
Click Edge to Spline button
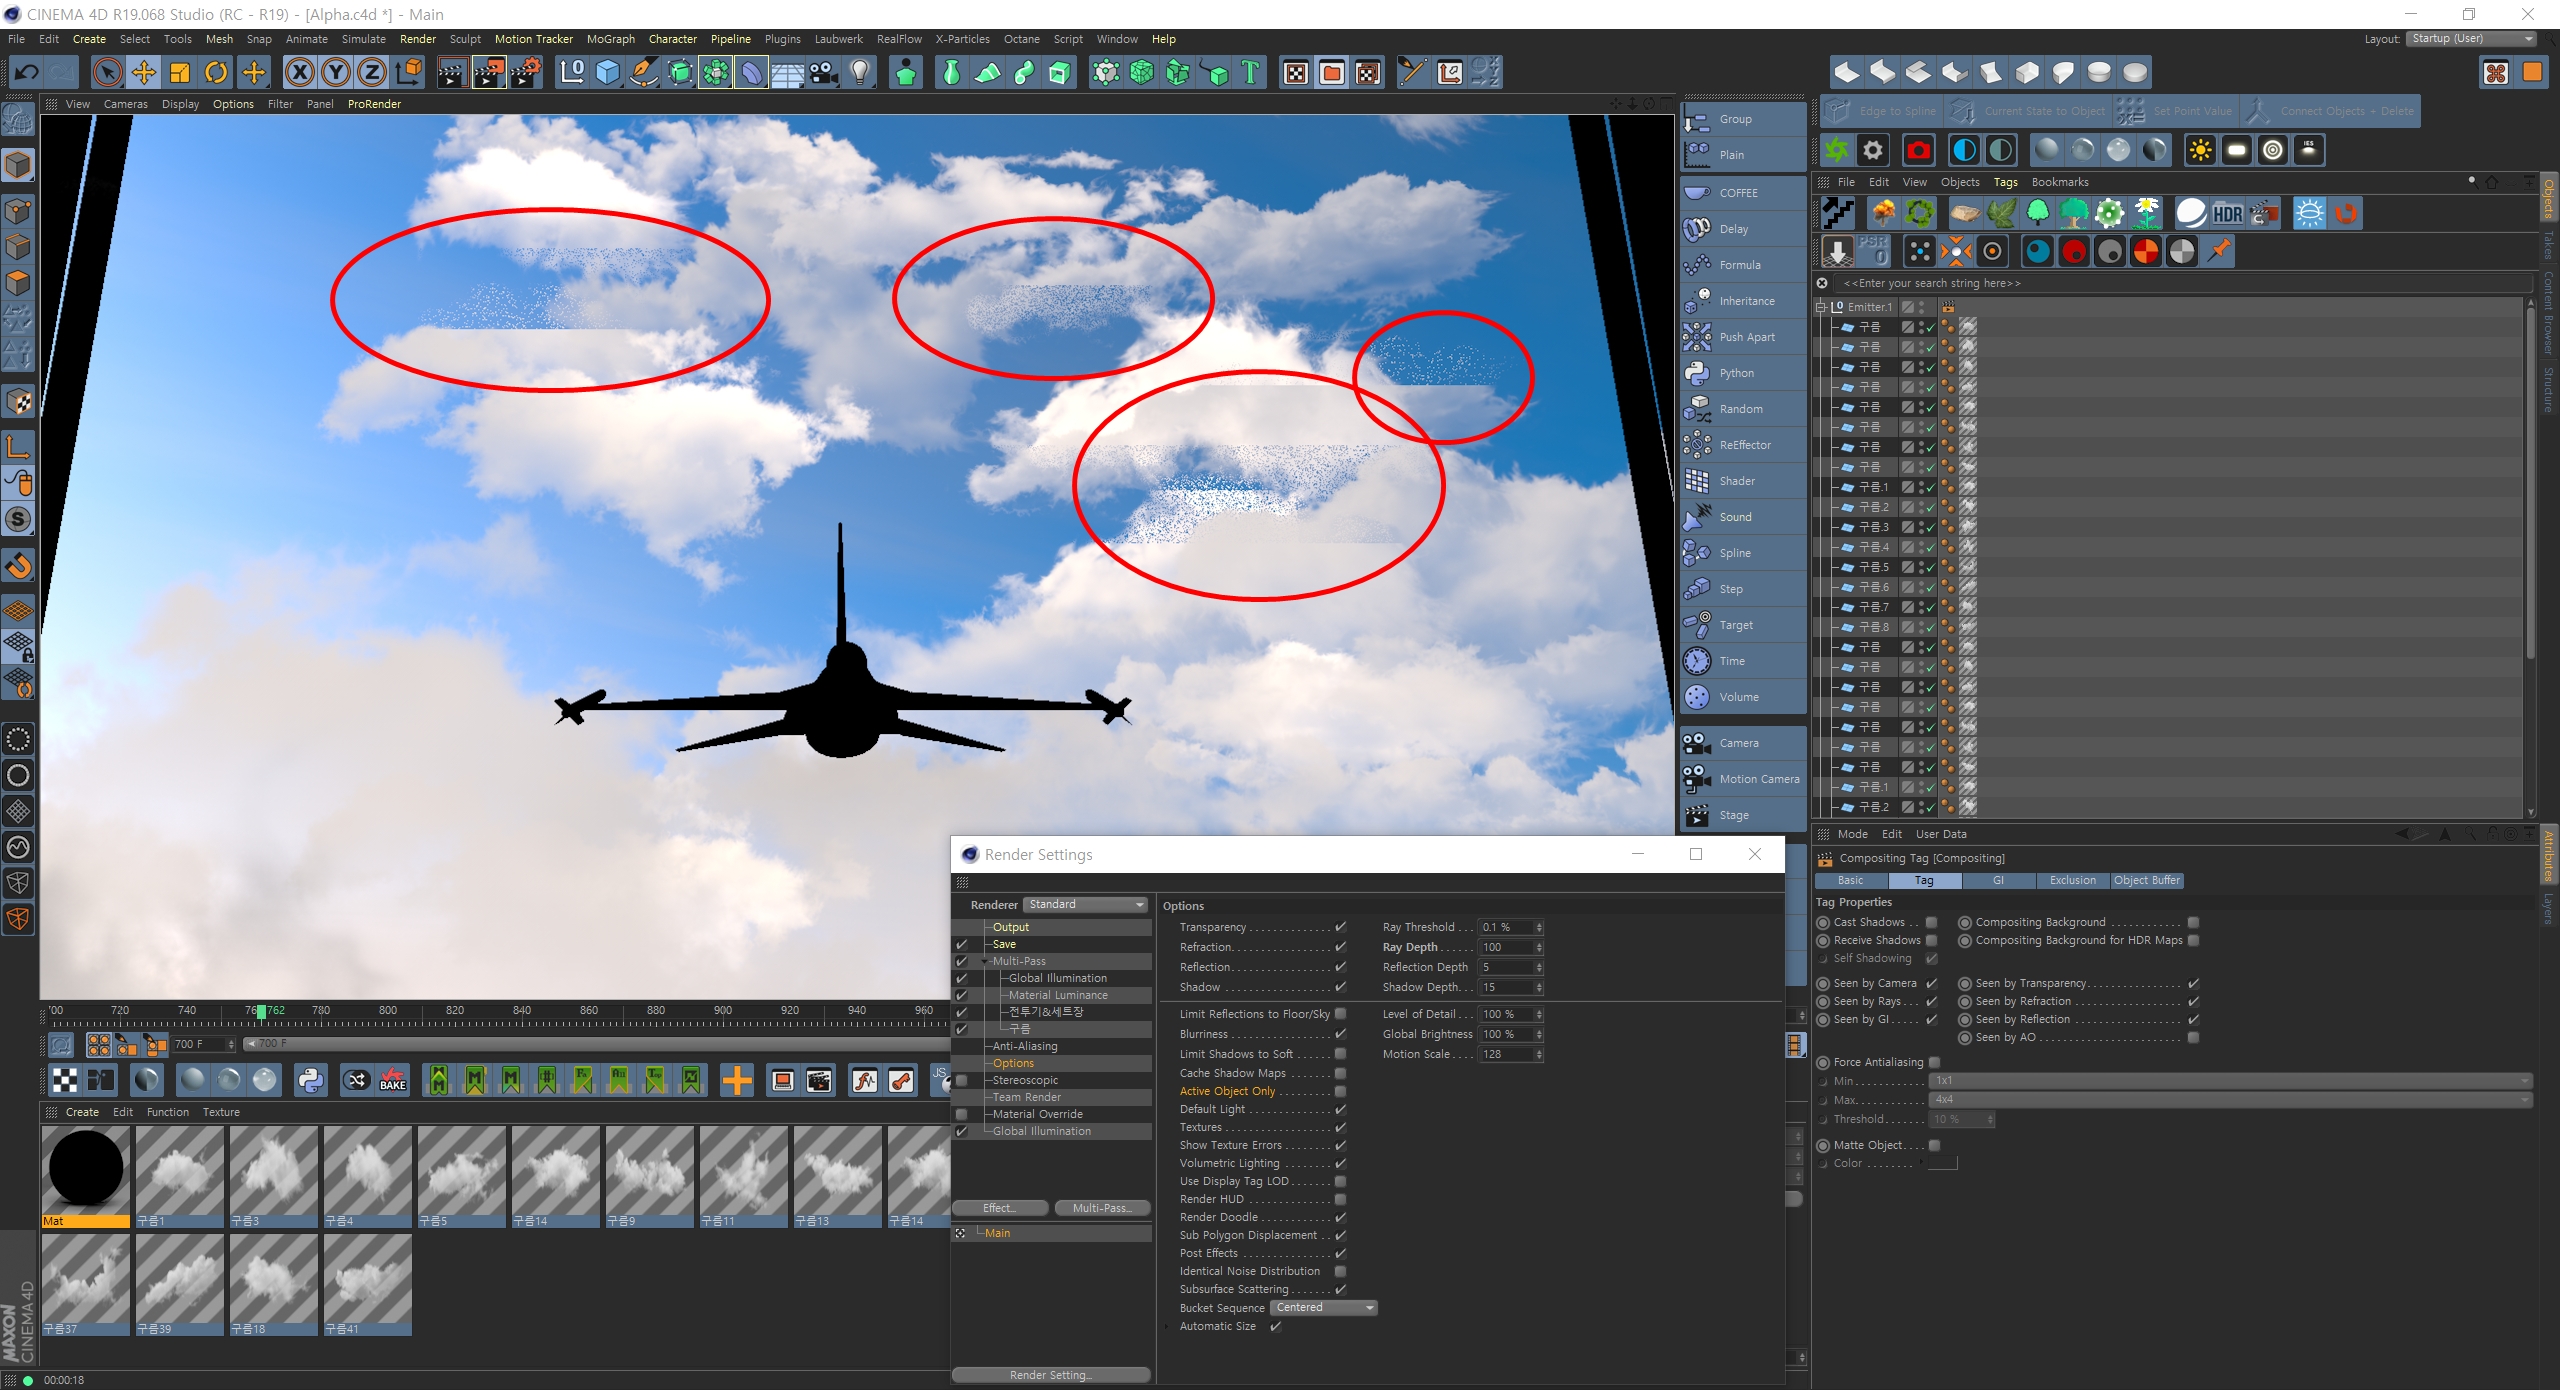coord(1880,111)
